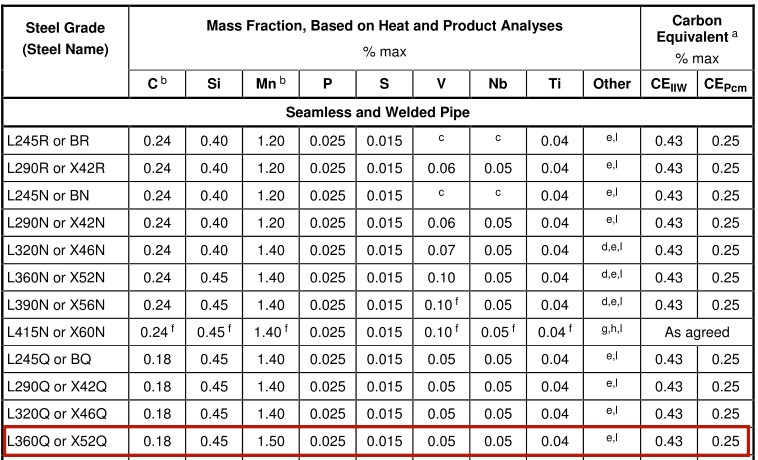Click the "Ti" column header
The height and width of the screenshot is (460, 758).
click(555, 85)
